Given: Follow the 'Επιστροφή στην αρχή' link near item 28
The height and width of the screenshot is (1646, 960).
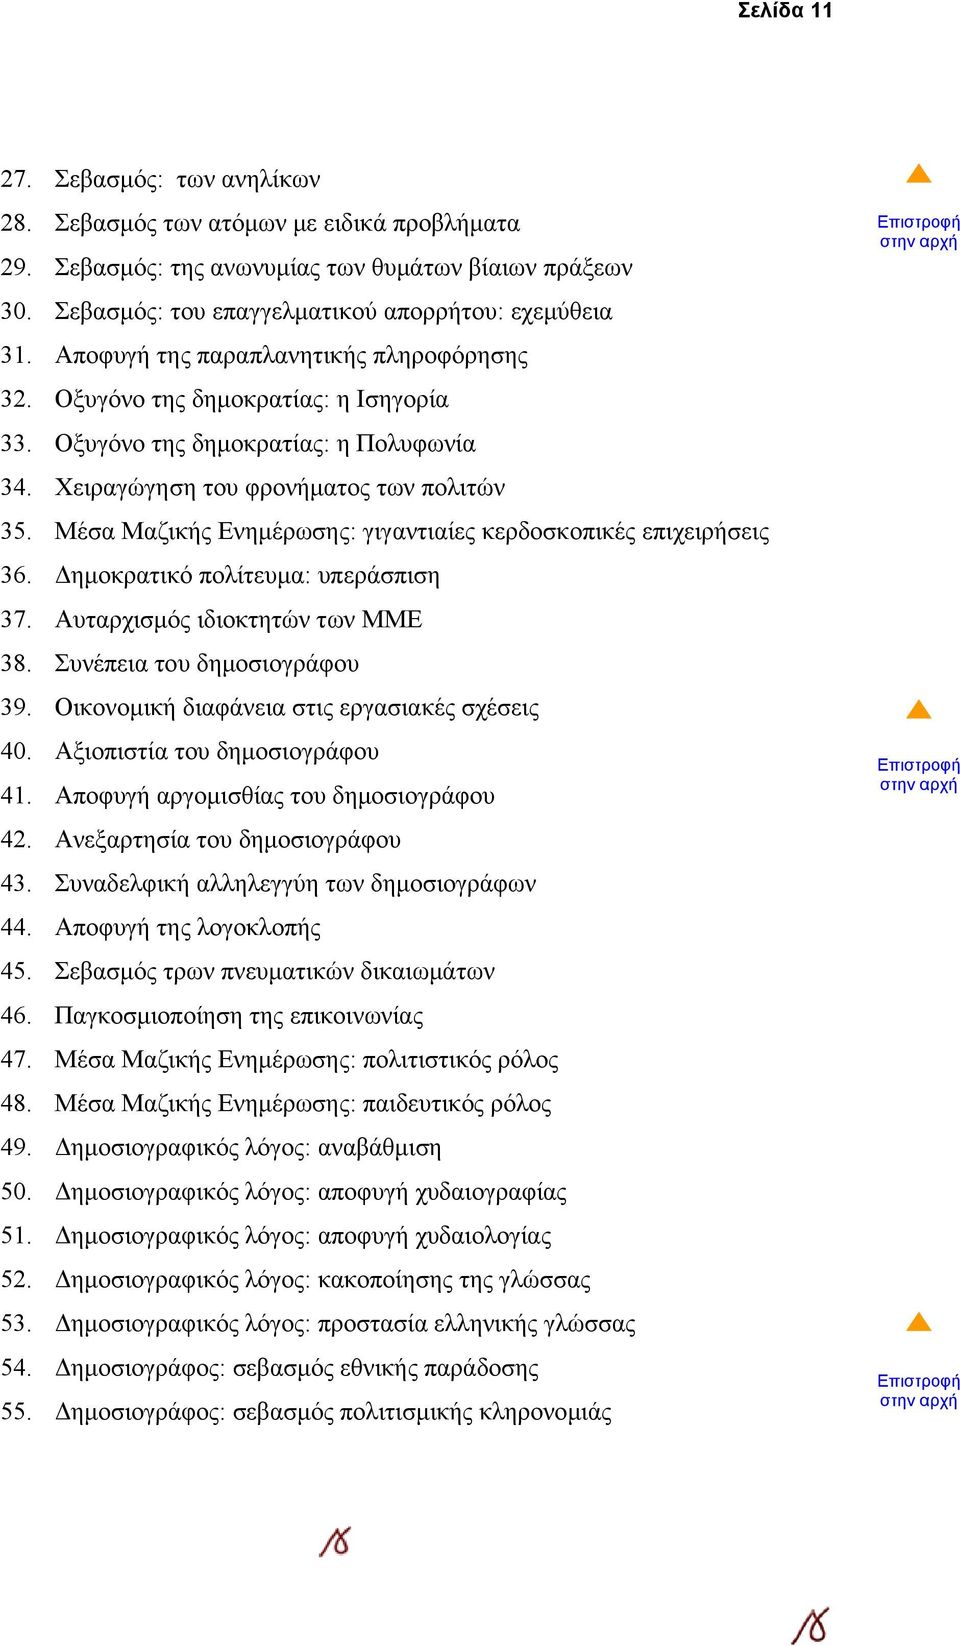Looking at the screenshot, I should click(918, 232).
